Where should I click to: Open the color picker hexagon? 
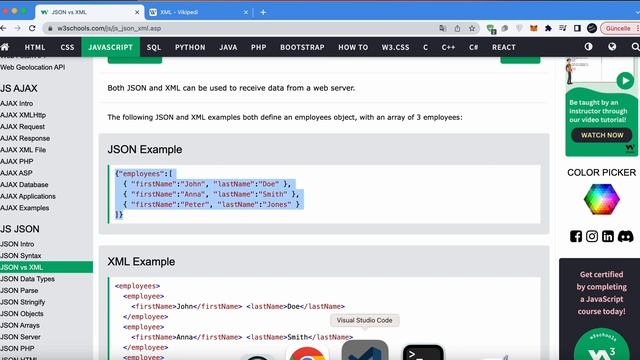(602, 199)
